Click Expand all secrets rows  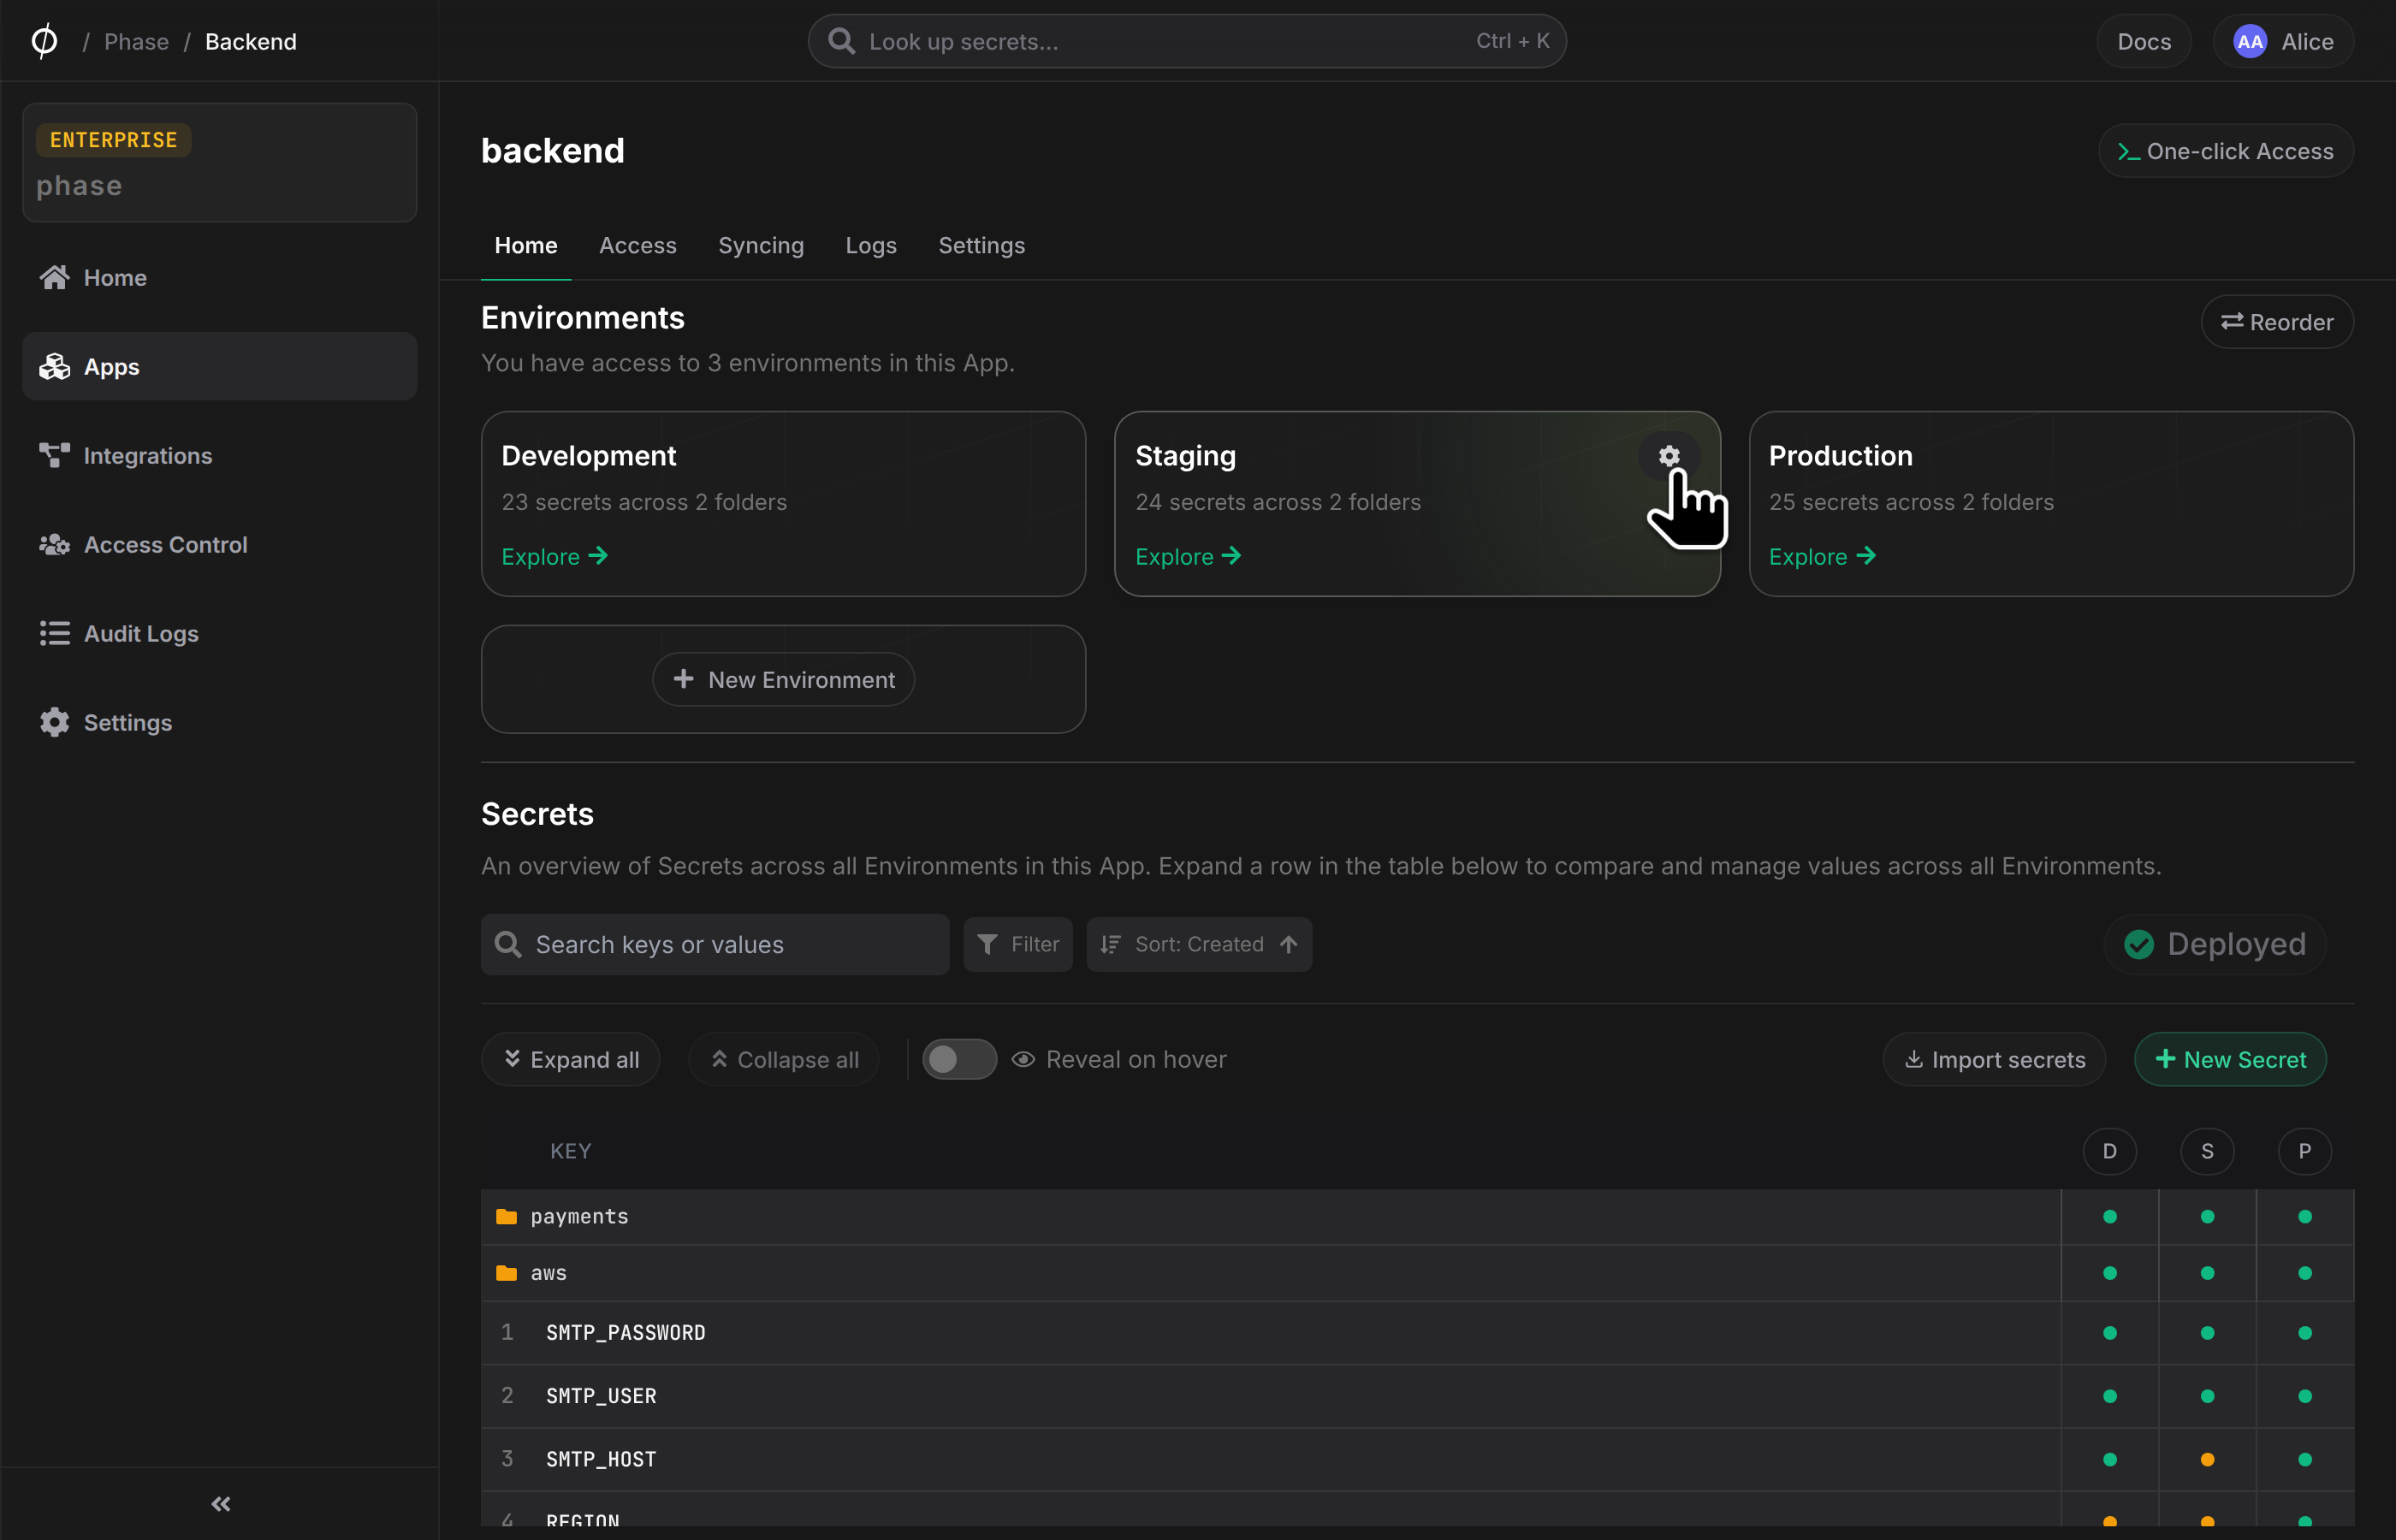pos(570,1059)
